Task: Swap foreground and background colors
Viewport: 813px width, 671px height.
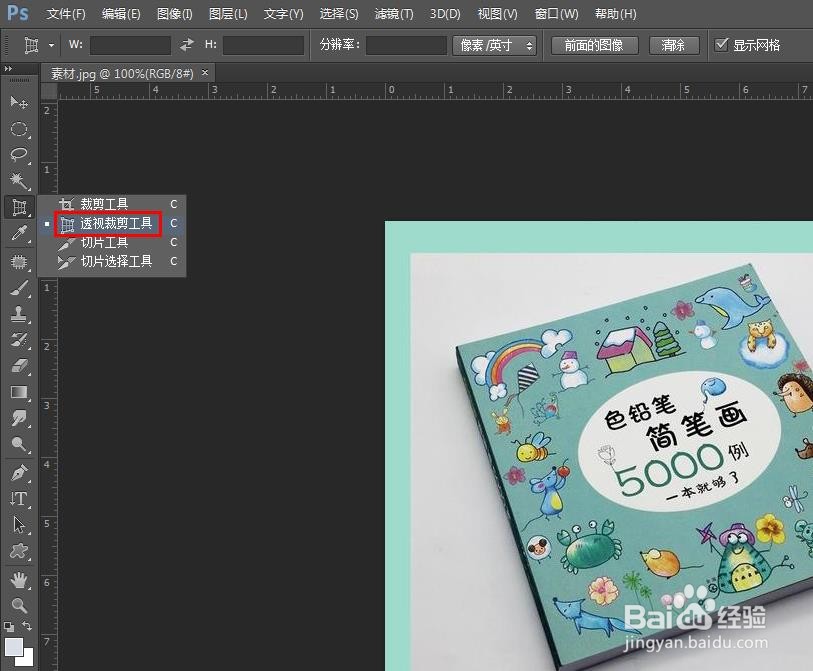Action: 27,626
